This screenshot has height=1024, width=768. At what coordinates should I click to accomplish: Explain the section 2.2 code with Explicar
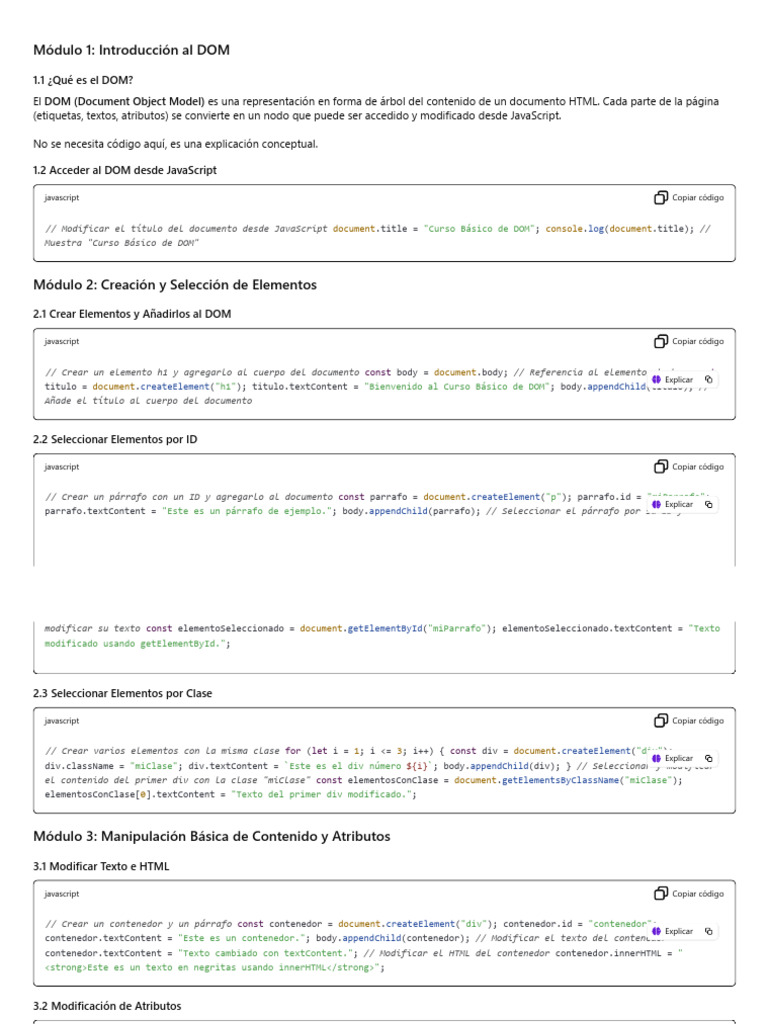click(673, 505)
